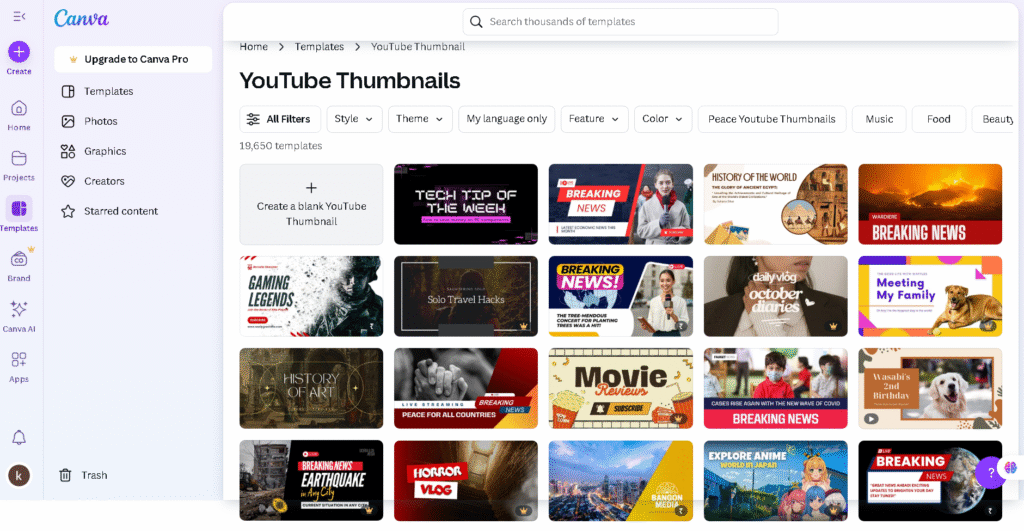Screen dimensions: 1024x531
Task: Click the Graphics shapes icon
Action: click(68, 151)
